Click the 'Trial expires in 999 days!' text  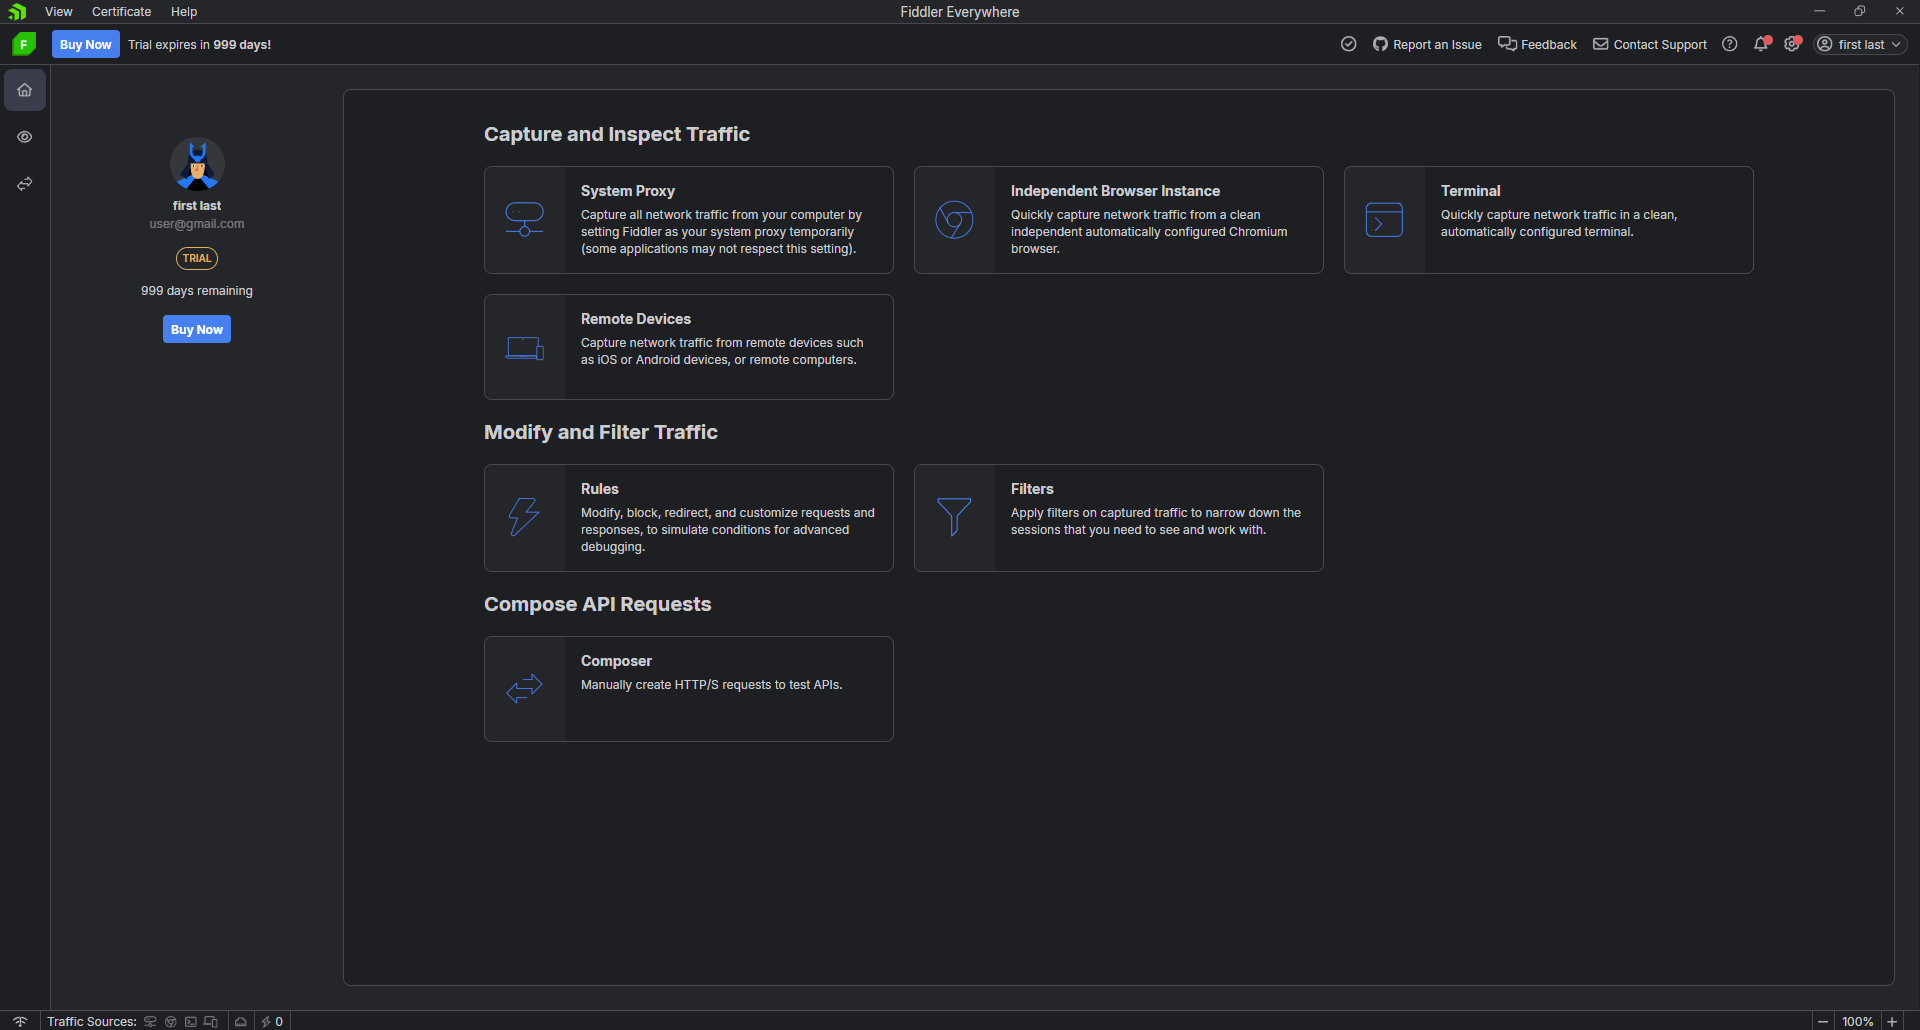coord(200,44)
